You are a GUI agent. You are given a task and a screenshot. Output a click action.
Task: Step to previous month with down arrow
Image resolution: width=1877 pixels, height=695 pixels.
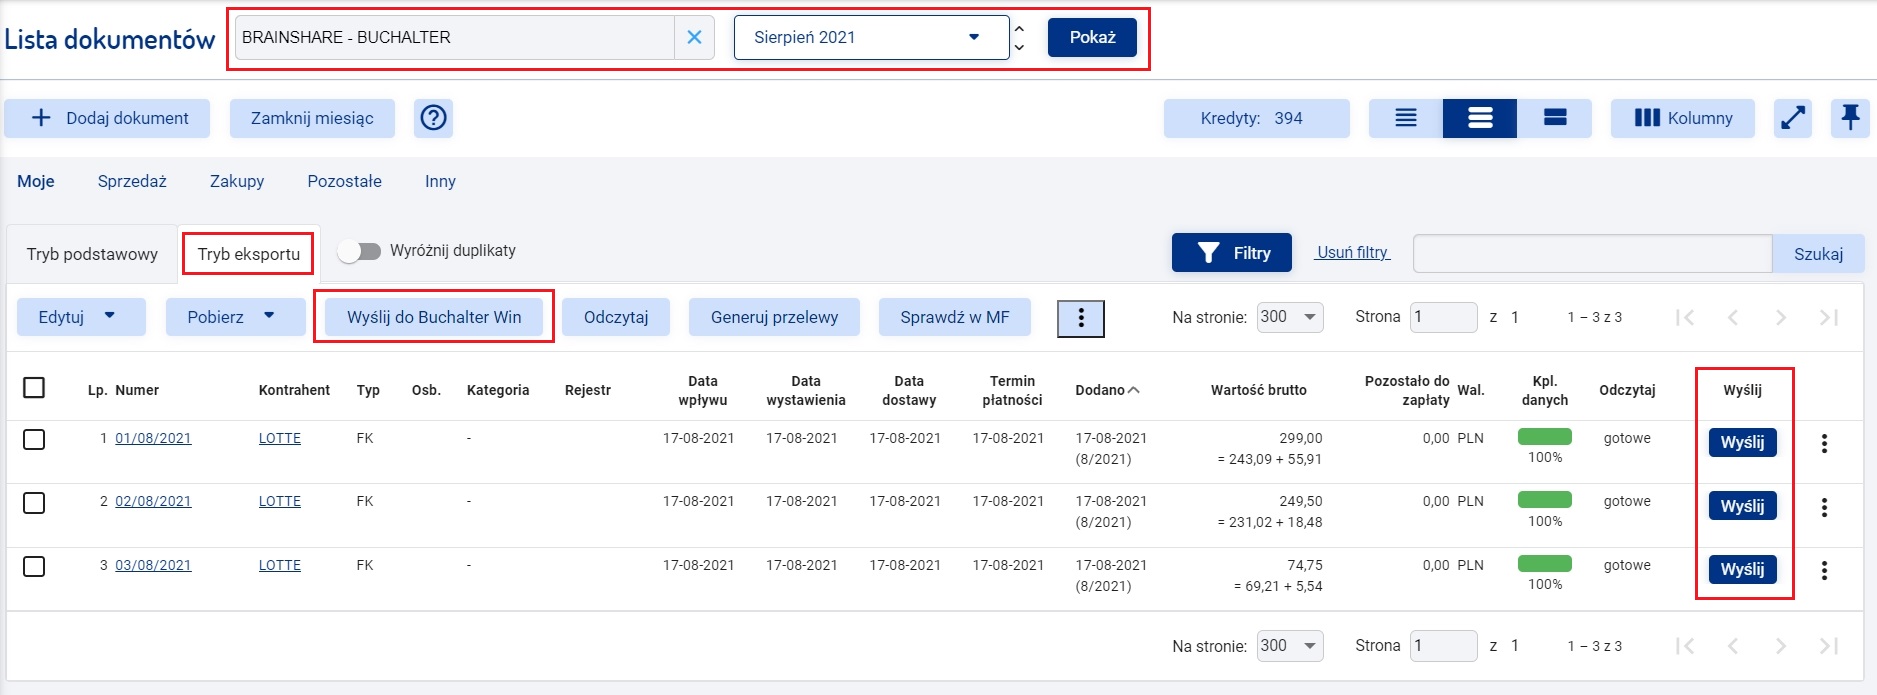[1019, 47]
